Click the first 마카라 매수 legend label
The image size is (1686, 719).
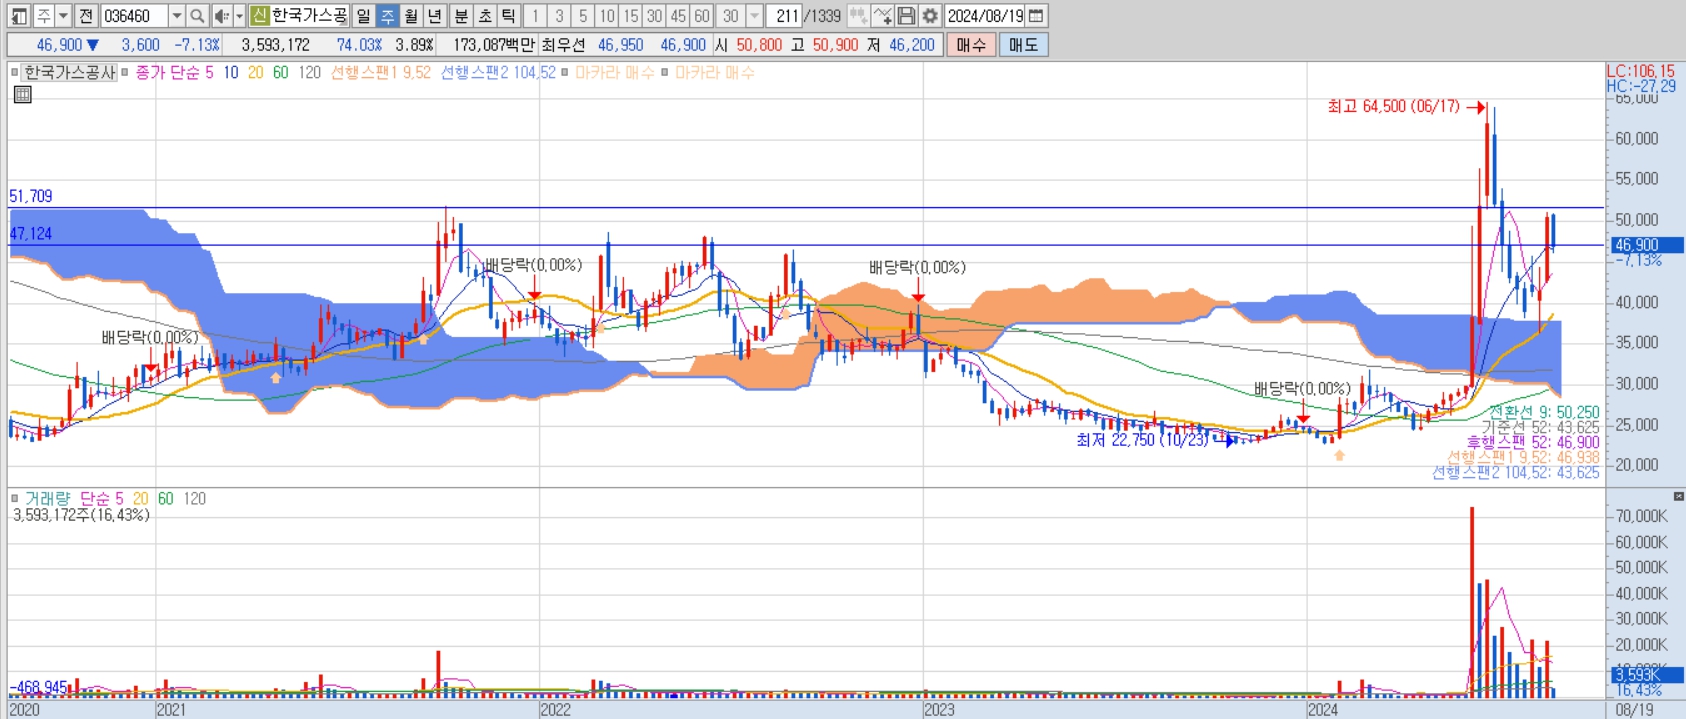click(x=614, y=73)
